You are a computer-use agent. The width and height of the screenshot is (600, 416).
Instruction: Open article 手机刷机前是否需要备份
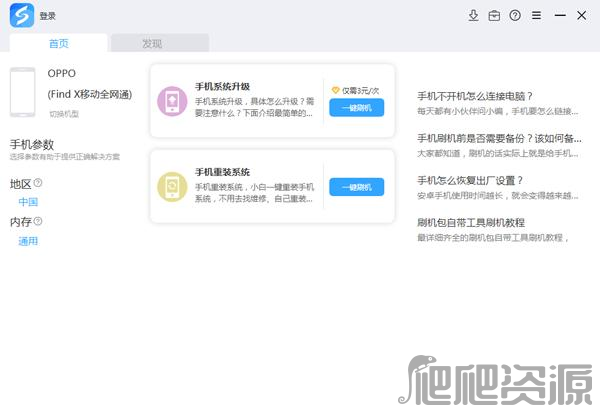click(x=499, y=138)
